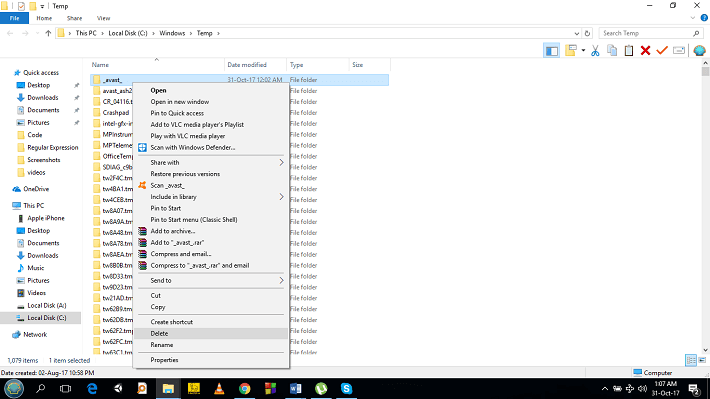Open the File ribbon tab
This screenshot has height=399, width=710.
pos(14,18)
